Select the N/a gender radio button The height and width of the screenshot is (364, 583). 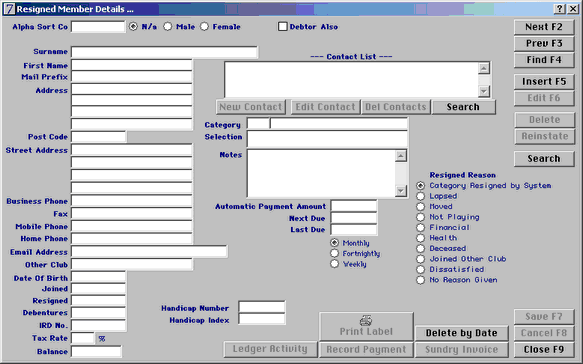click(133, 27)
